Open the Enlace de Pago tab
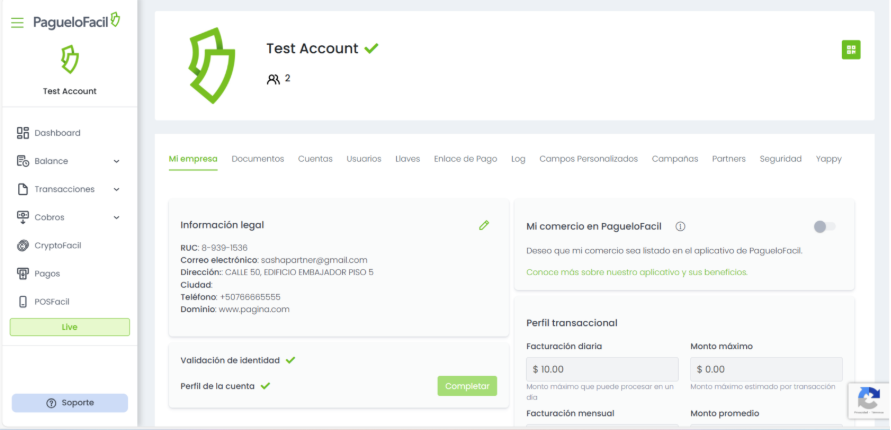 [465, 159]
